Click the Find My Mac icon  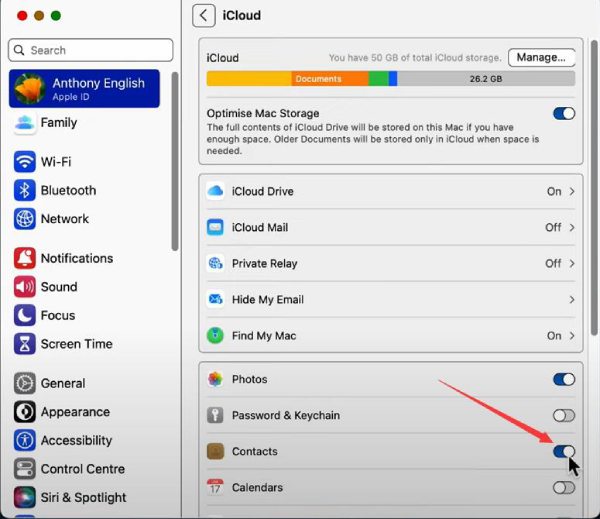tap(215, 336)
